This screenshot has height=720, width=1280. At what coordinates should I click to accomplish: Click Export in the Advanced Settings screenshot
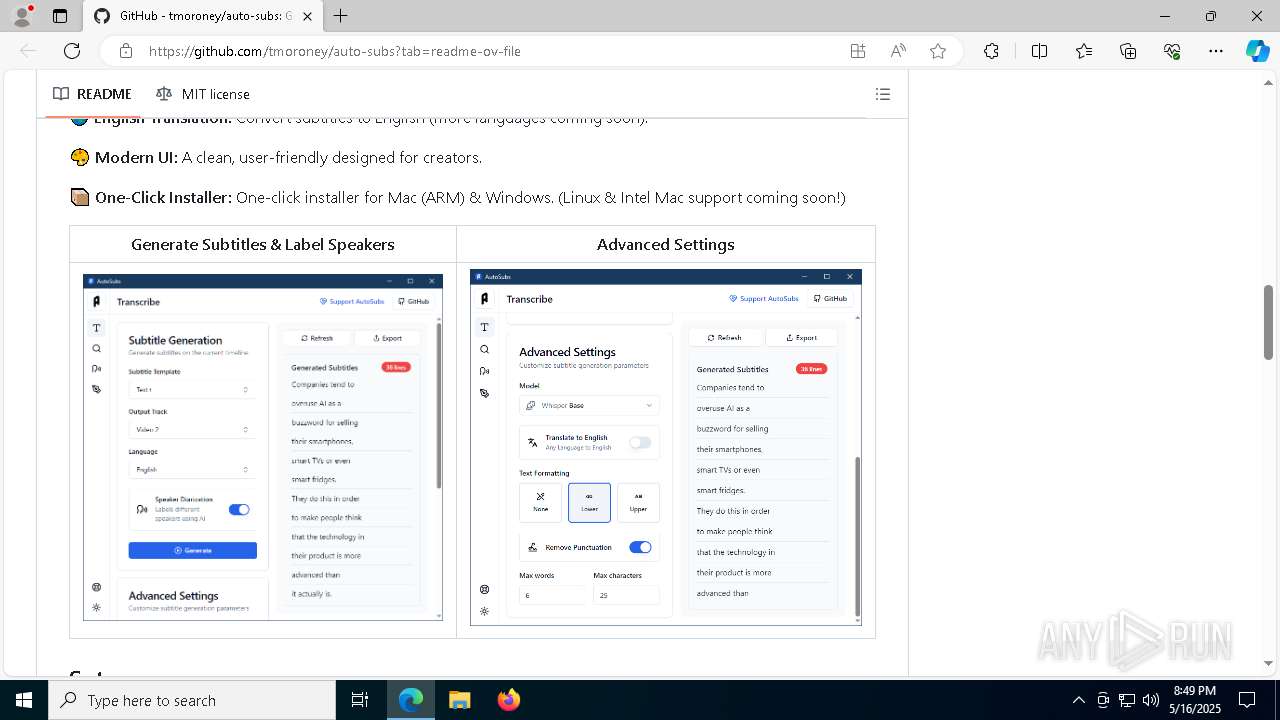(x=801, y=338)
